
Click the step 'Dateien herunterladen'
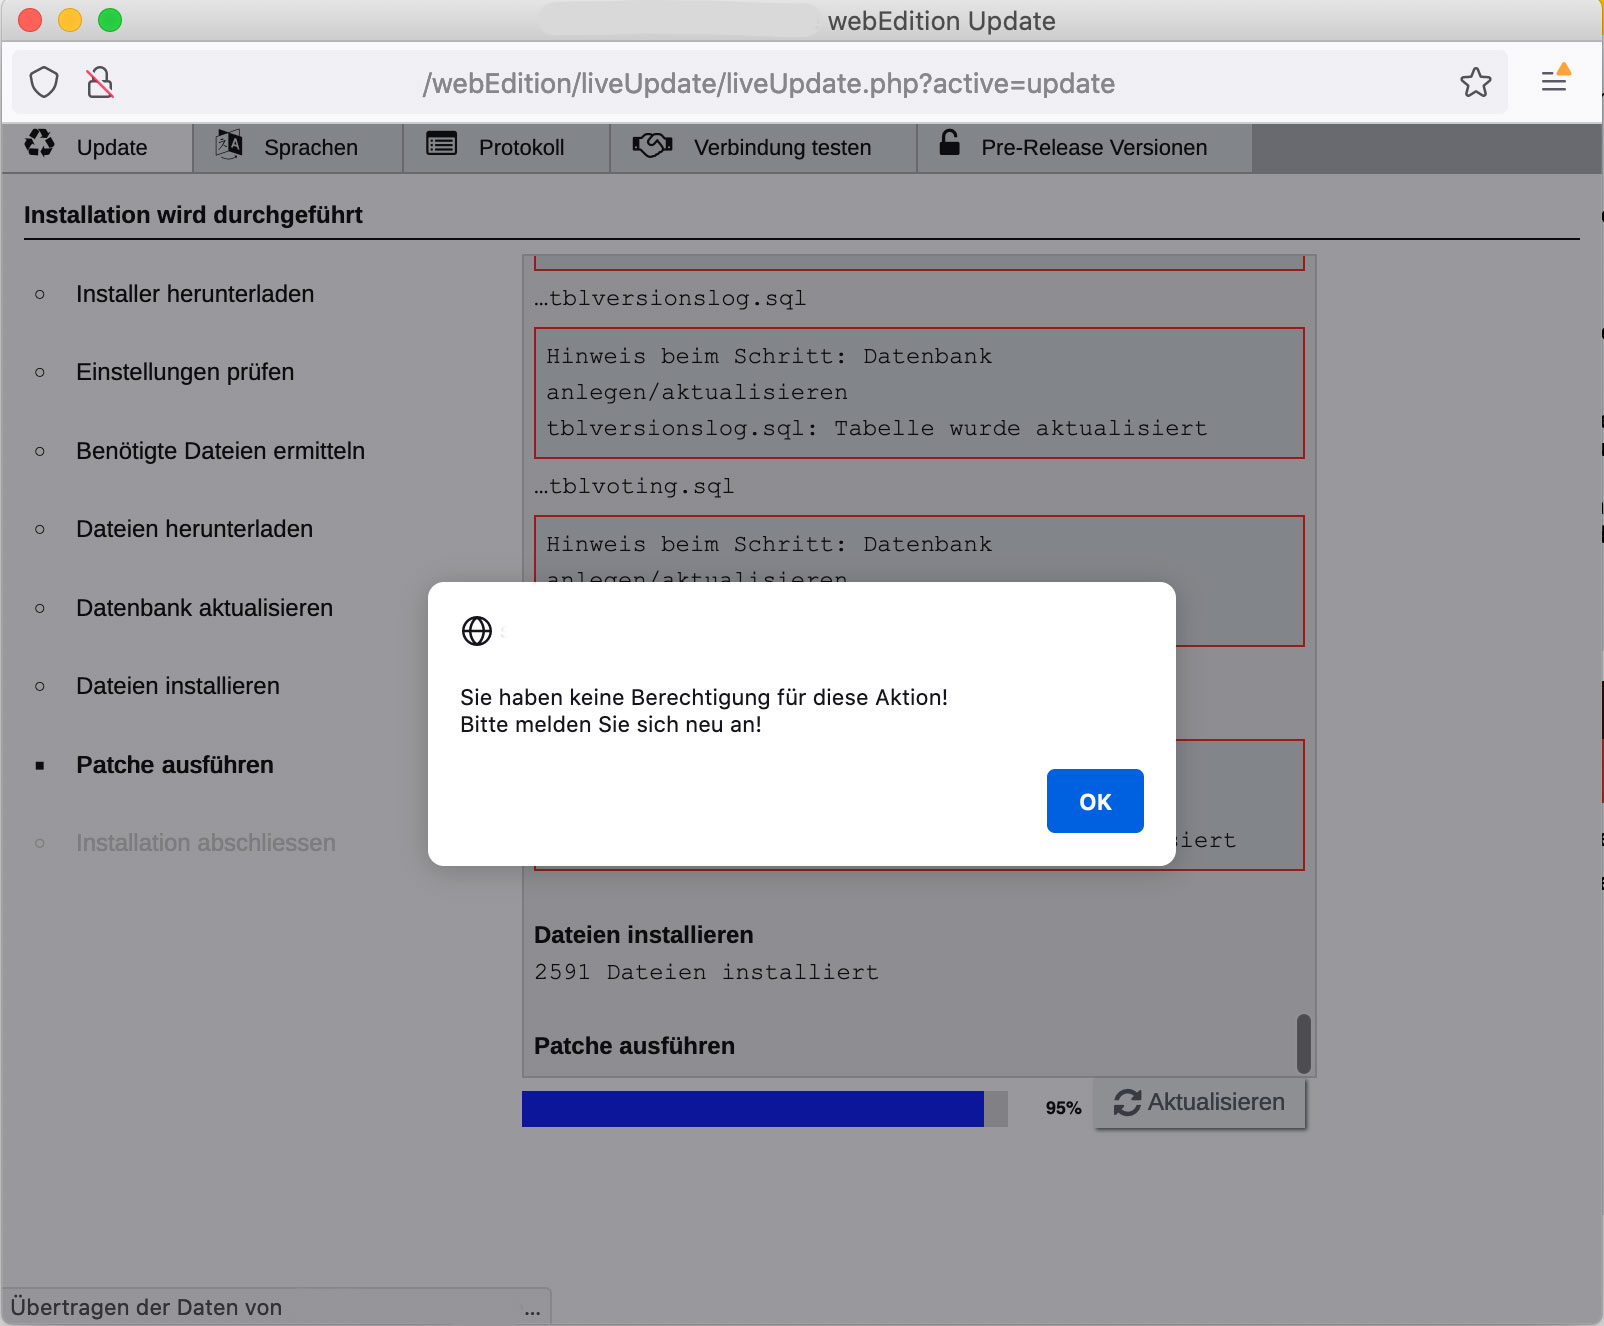tap(194, 529)
